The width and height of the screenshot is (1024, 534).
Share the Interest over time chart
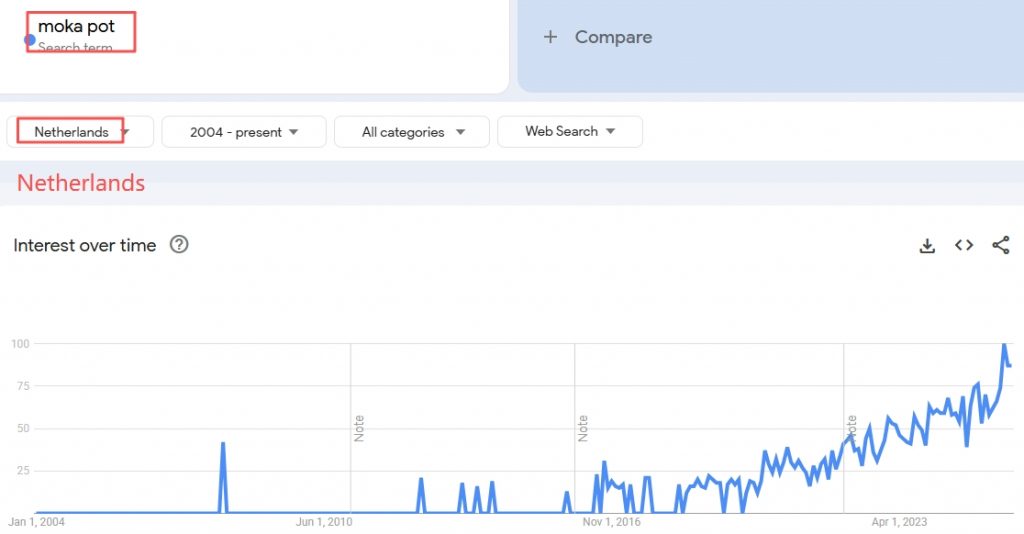point(1000,245)
